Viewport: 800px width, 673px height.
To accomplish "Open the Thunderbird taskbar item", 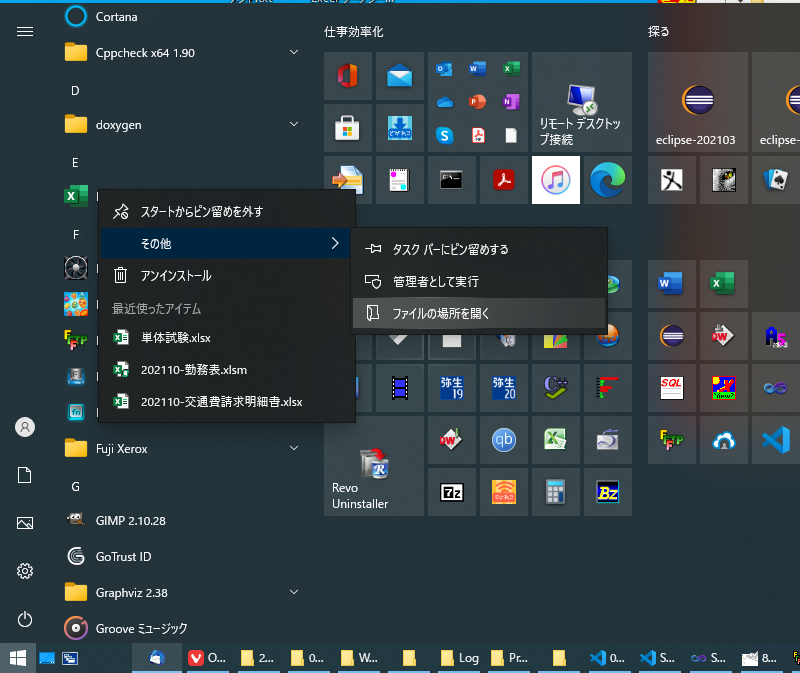I will click(x=157, y=658).
